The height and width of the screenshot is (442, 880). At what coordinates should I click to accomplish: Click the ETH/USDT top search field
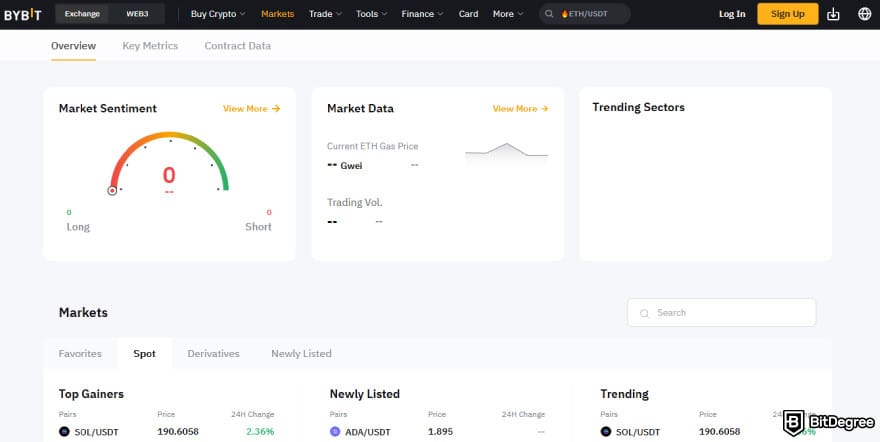click(585, 14)
